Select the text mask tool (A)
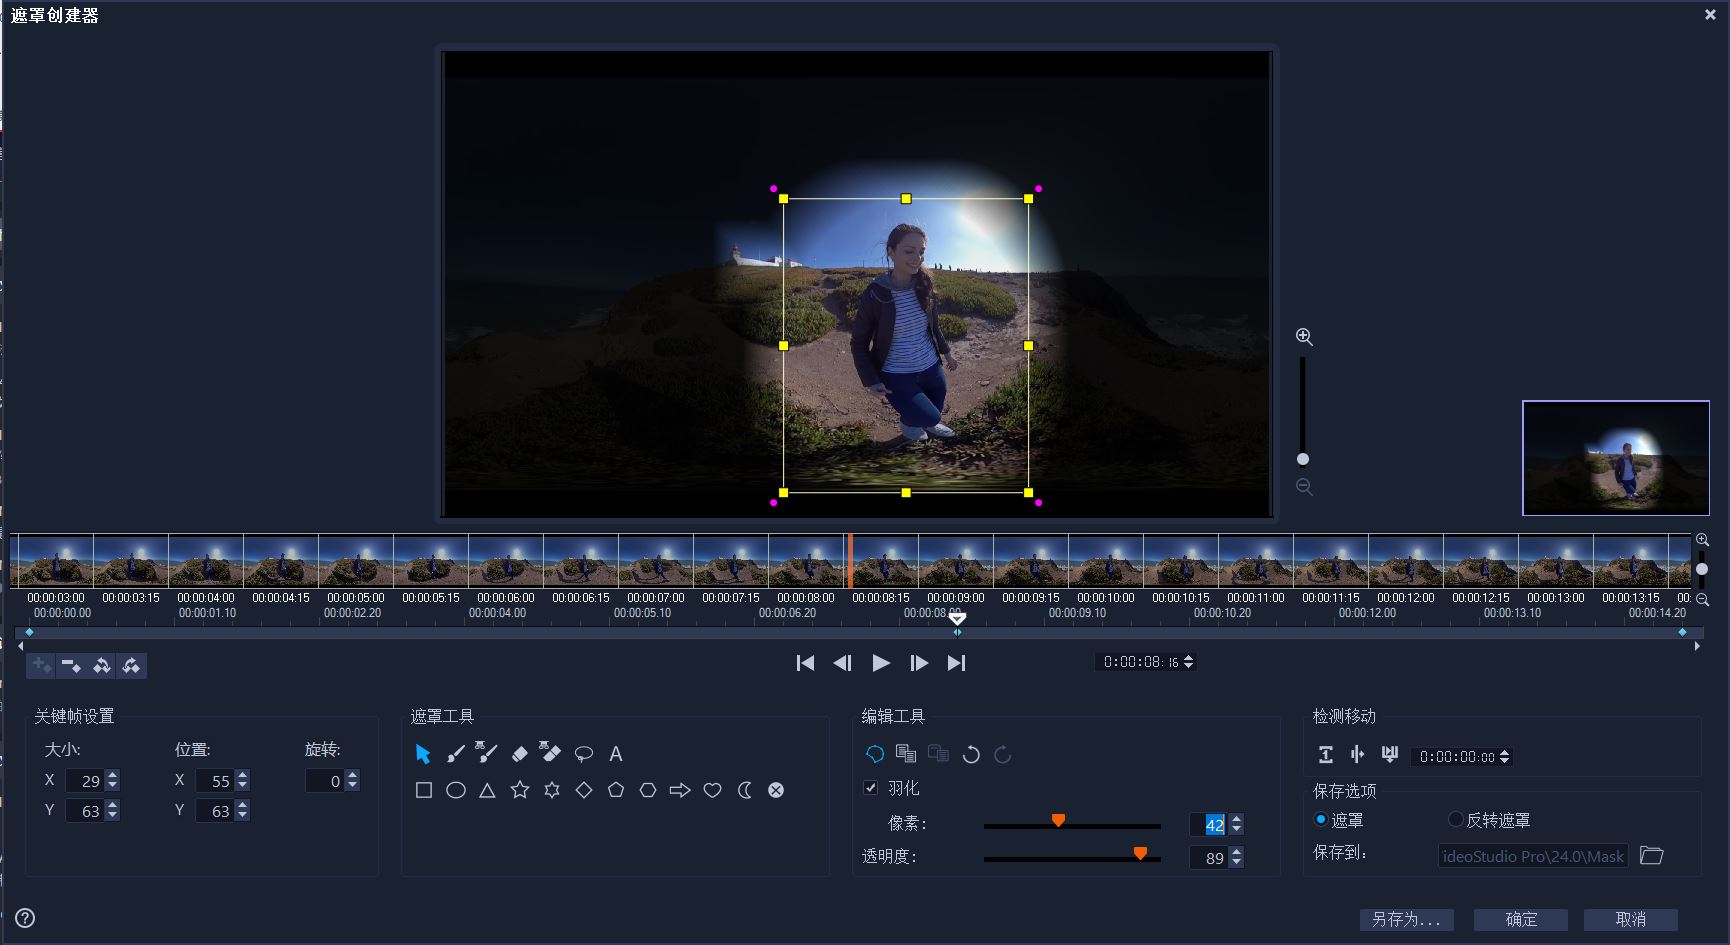Image resolution: width=1730 pixels, height=945 pixels. (x=616, y=754)
